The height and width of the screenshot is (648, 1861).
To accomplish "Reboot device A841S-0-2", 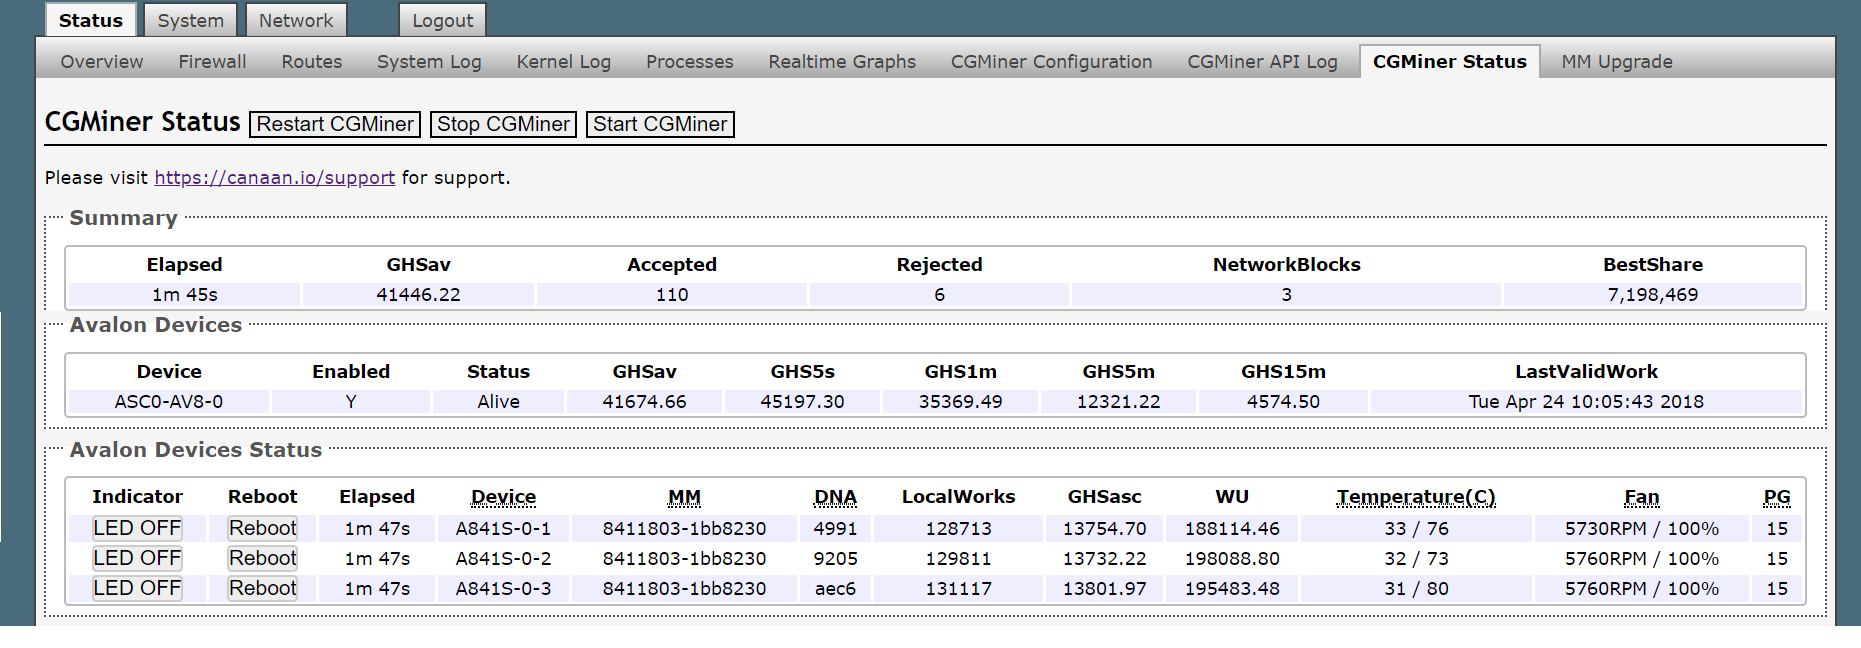I will [x=263, y=558].
